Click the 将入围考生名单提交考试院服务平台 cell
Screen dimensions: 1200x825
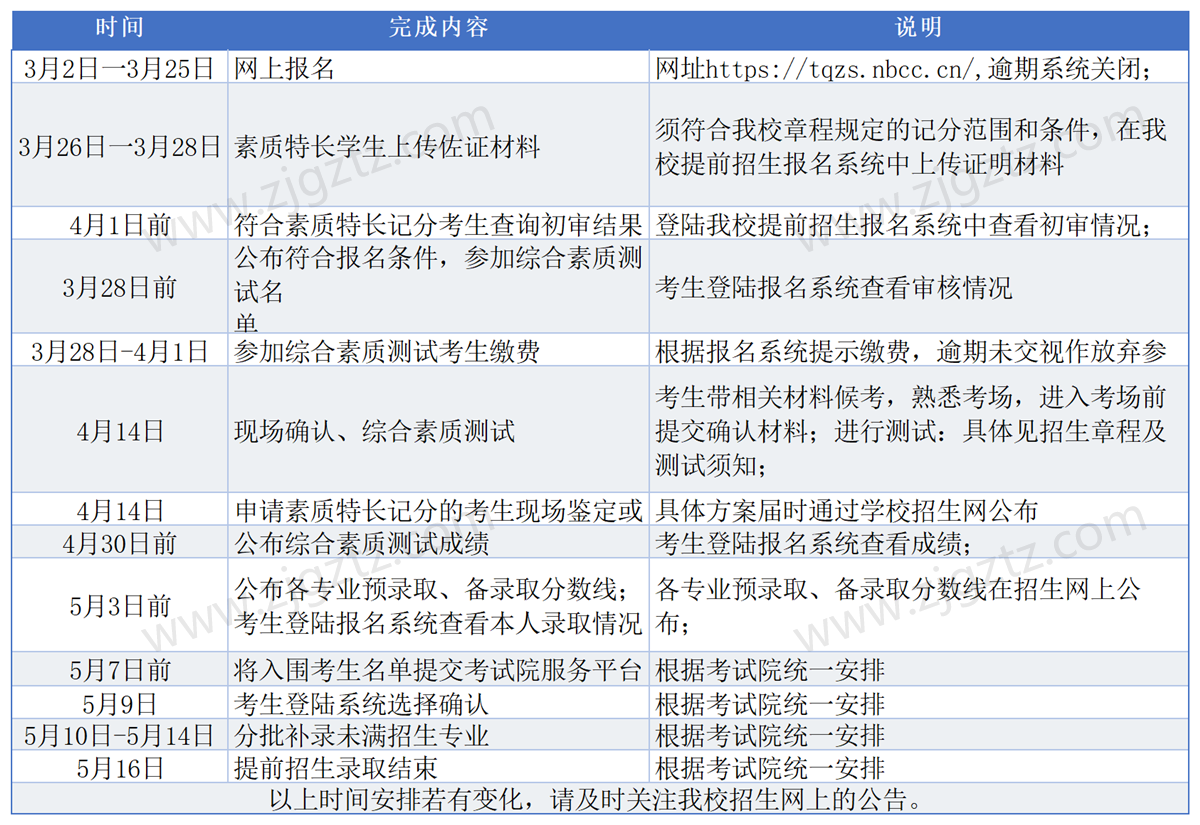436,670
